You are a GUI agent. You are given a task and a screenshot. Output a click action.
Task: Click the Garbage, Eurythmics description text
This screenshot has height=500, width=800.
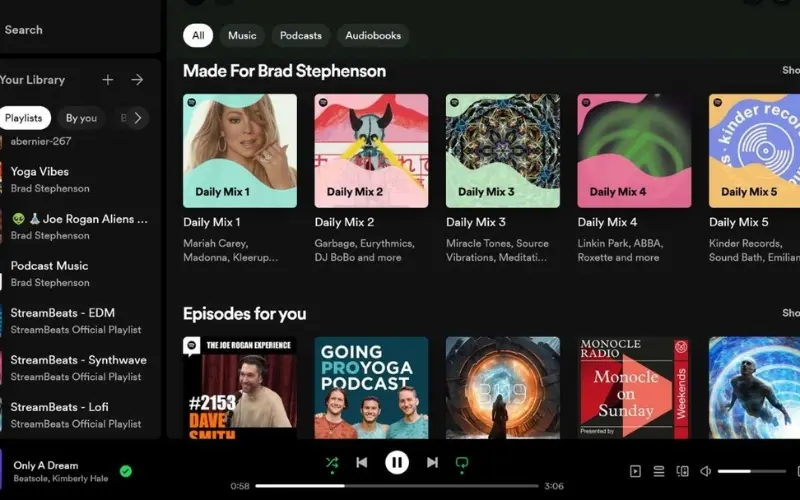[364, 251]
